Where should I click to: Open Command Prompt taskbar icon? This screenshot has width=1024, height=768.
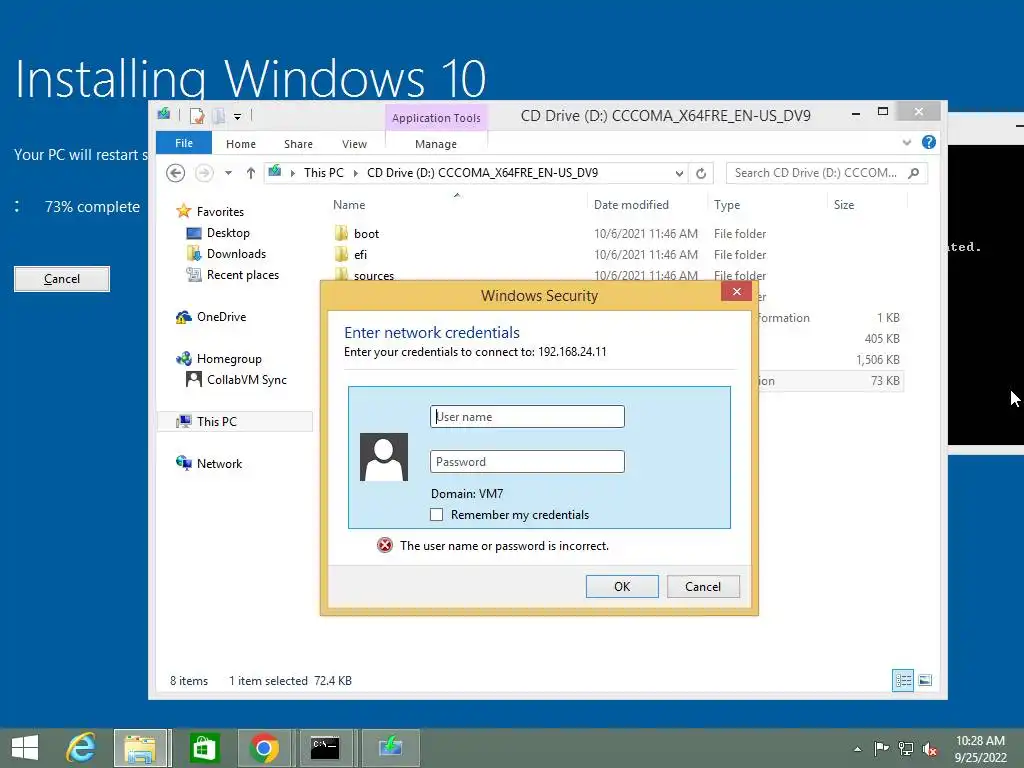click(325, 748)
